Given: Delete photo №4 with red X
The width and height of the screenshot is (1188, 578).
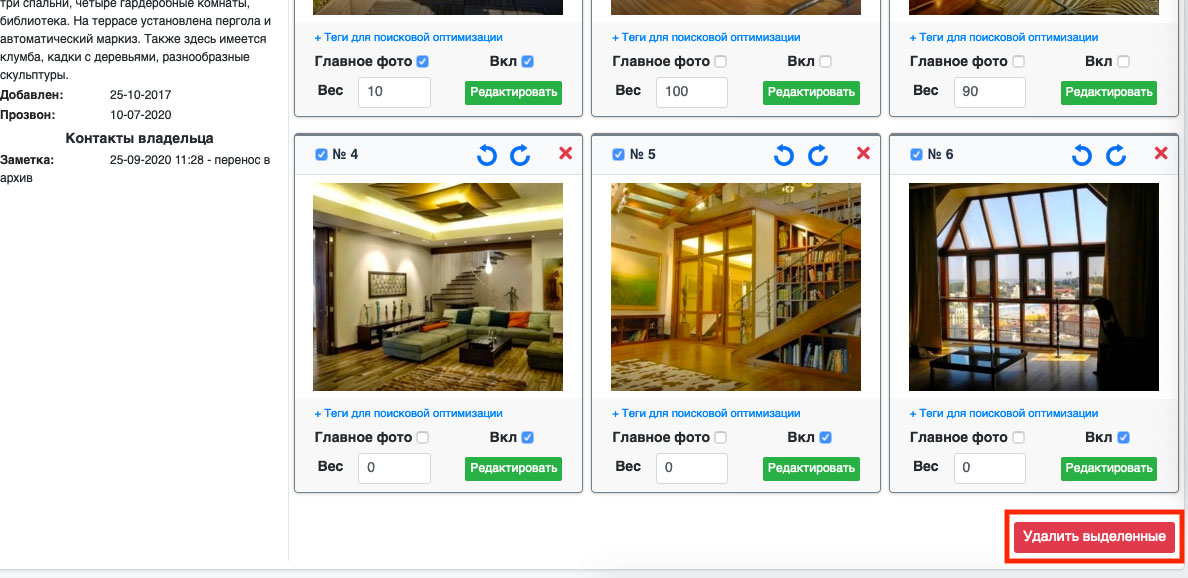Looking at the screenshot, I should pyautogui.click(x=566, y=154).
